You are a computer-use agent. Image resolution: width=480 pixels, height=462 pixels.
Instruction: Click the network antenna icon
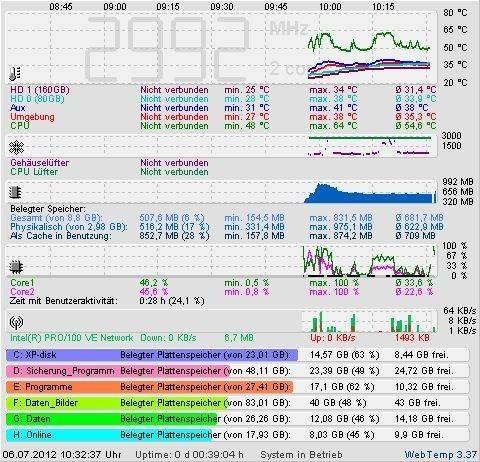tap(16, 322)
